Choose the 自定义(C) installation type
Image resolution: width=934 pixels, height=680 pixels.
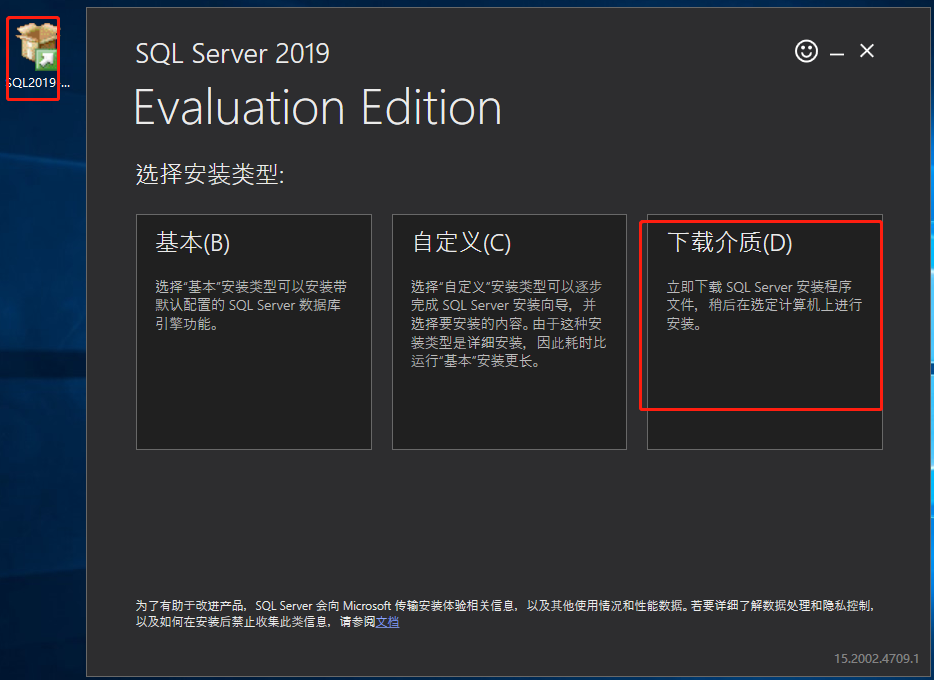[509, 332]
